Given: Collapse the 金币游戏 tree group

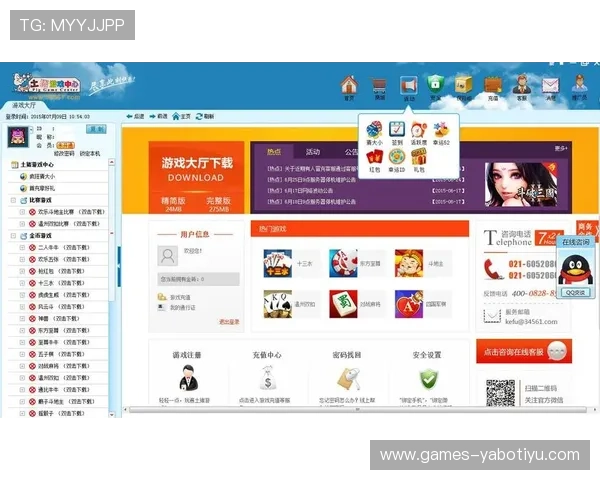Looking at the screenshot, I should pos(13,236).
